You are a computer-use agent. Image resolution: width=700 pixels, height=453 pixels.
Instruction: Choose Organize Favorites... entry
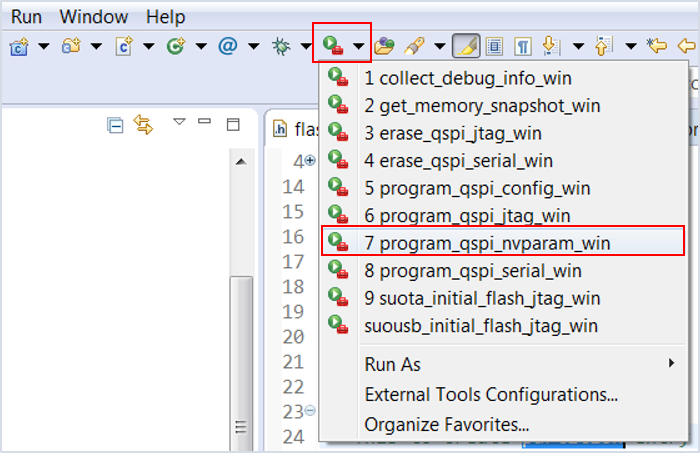pyautogui.click(x=447, y=424)
